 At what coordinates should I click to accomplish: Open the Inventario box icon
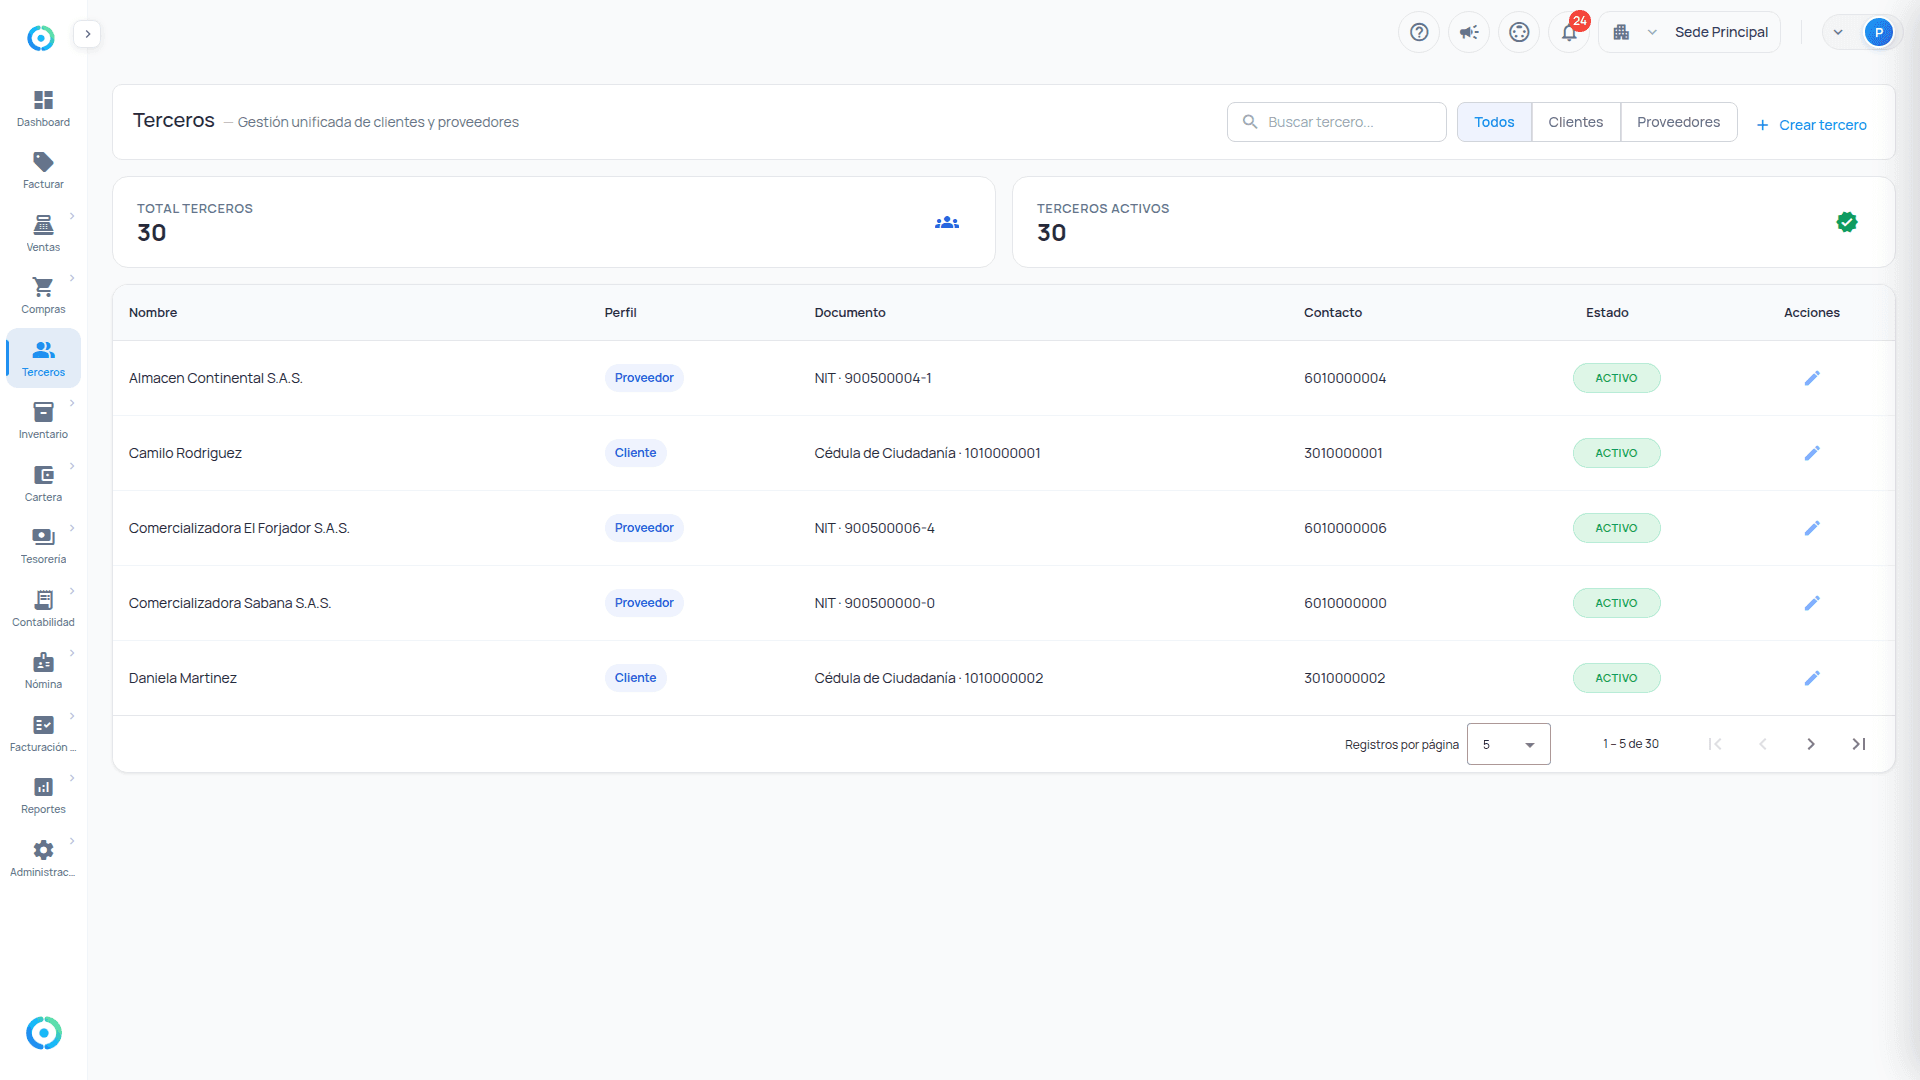coord(43,412)
